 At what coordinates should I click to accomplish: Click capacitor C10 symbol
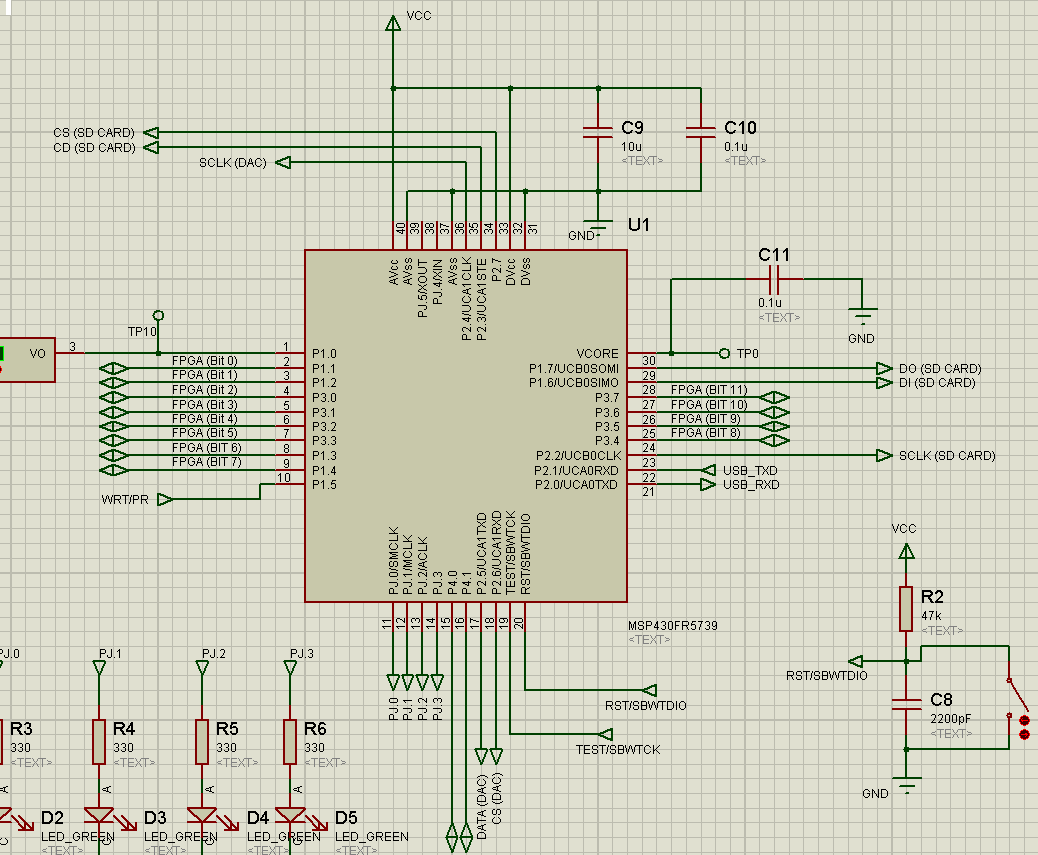point(701,132)
